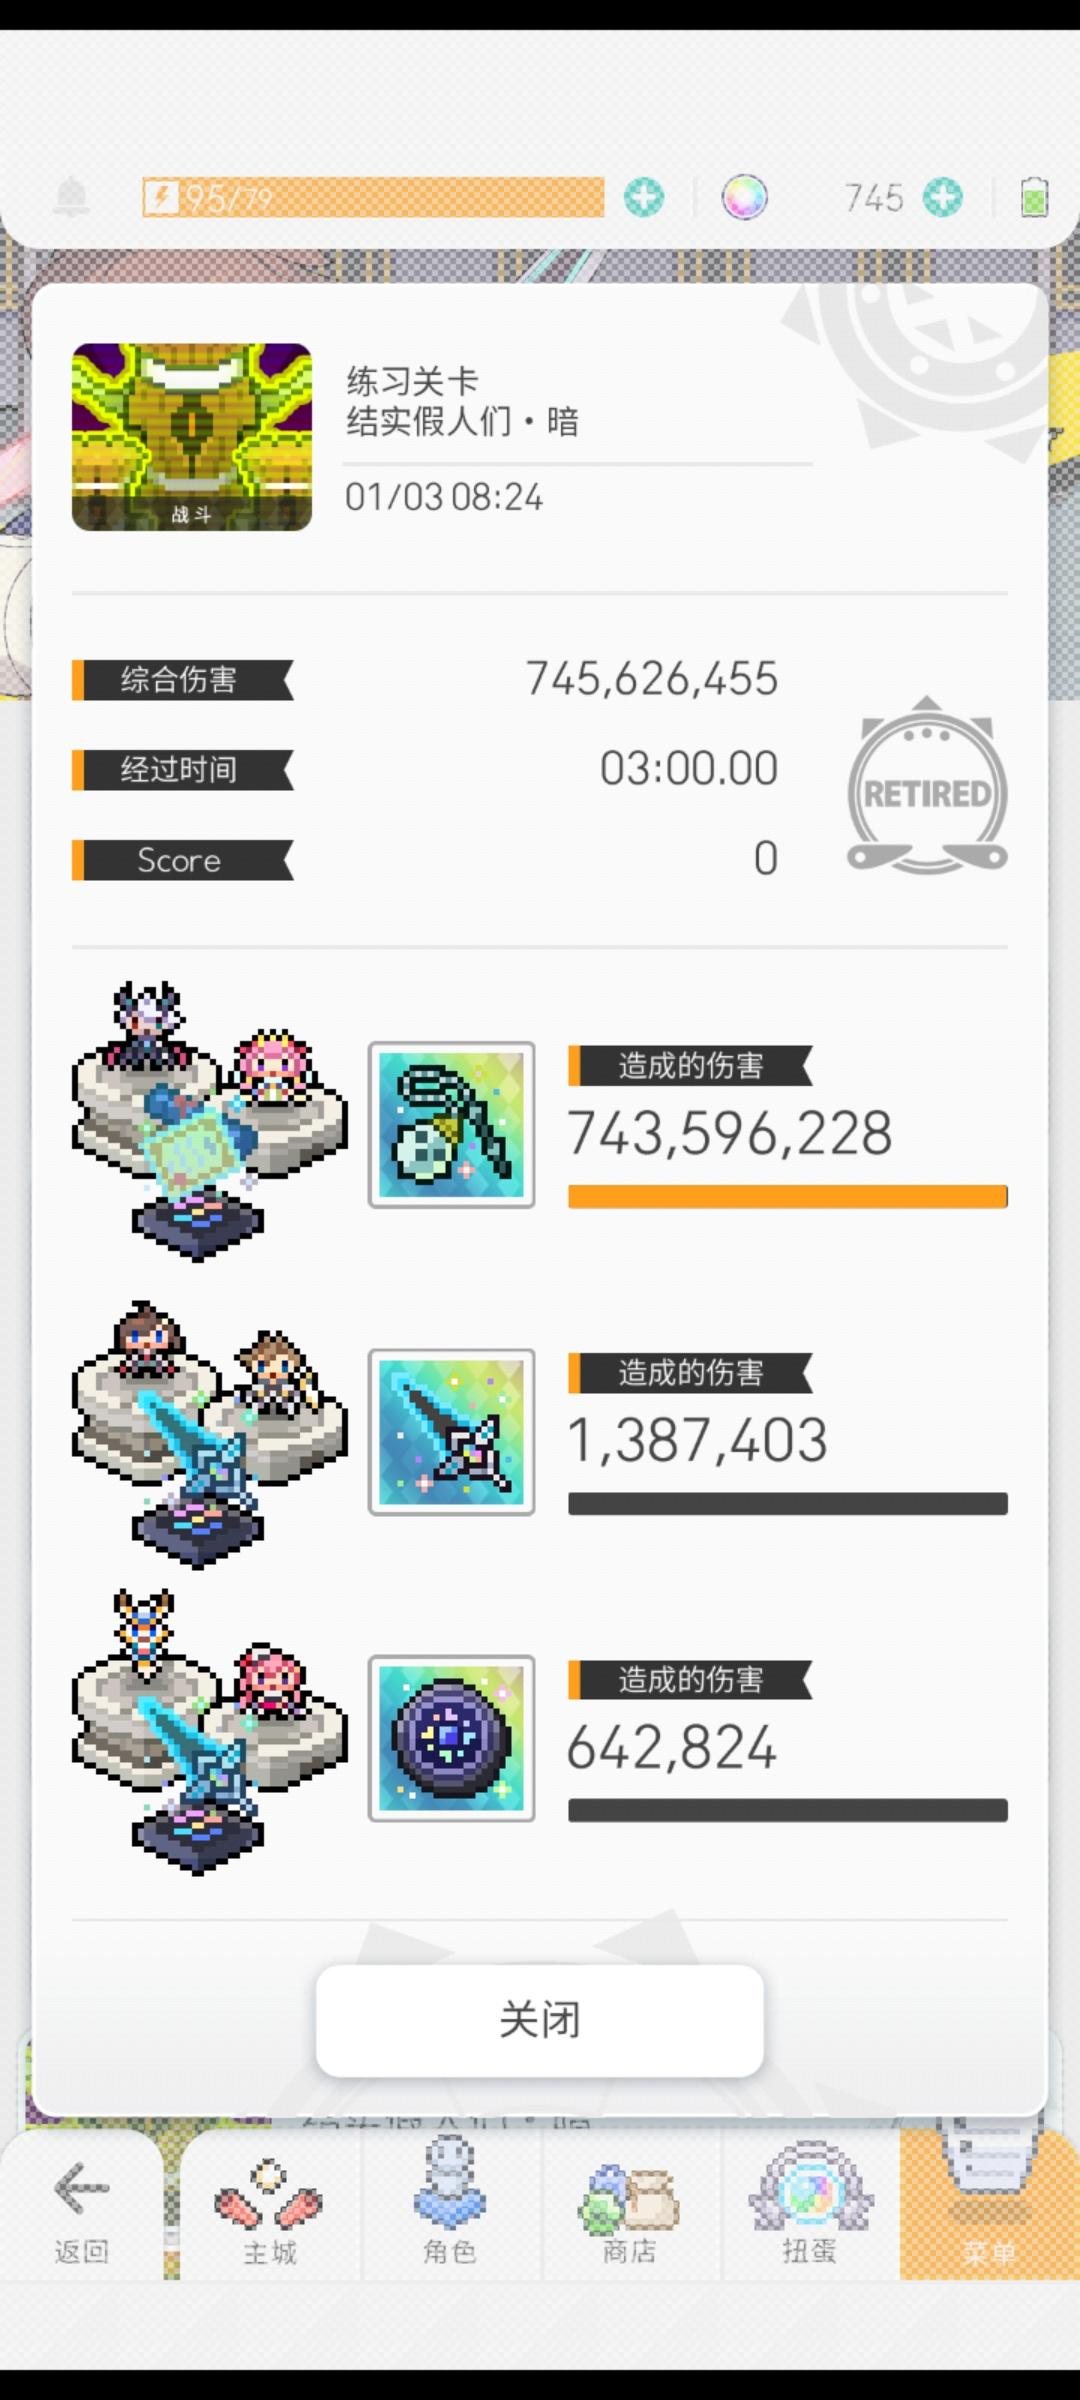
Task: Tap the boss stage thumbnail labeled 战斗
Action: [192, 437]
